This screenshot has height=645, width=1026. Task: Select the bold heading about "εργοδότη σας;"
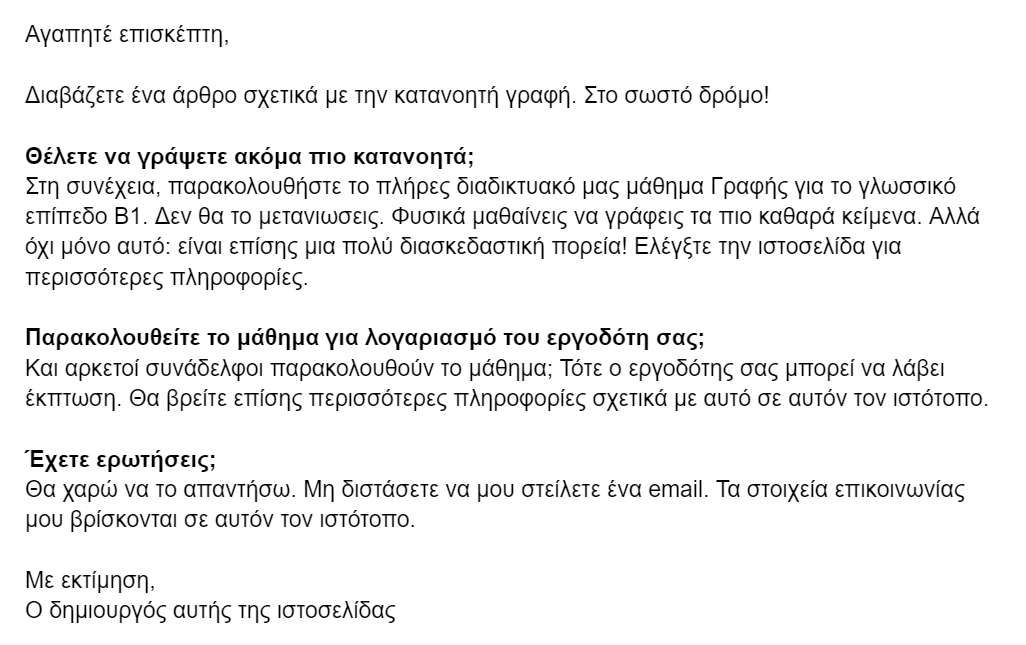point(366,335)
